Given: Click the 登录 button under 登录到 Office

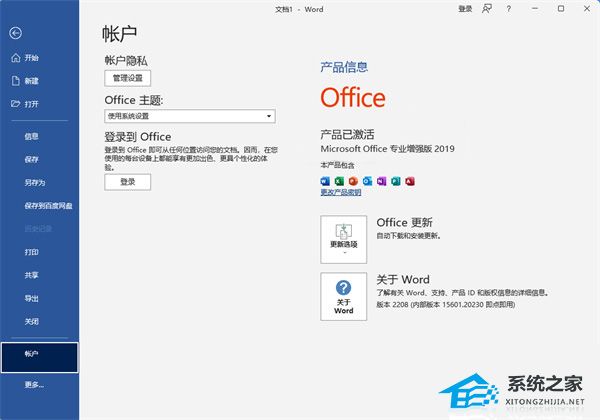Looking at the screenshot, I should pyautogui.click(x=127, y=182).
